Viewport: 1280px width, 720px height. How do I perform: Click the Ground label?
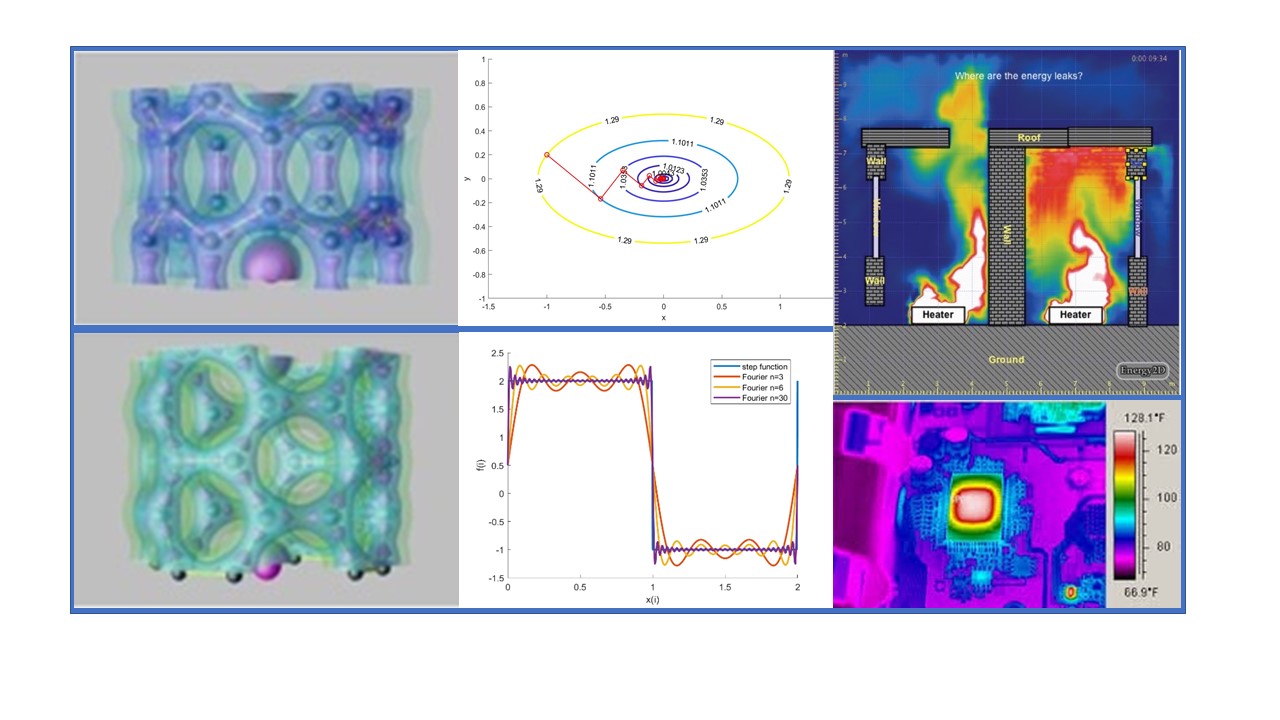point(1007,359)
